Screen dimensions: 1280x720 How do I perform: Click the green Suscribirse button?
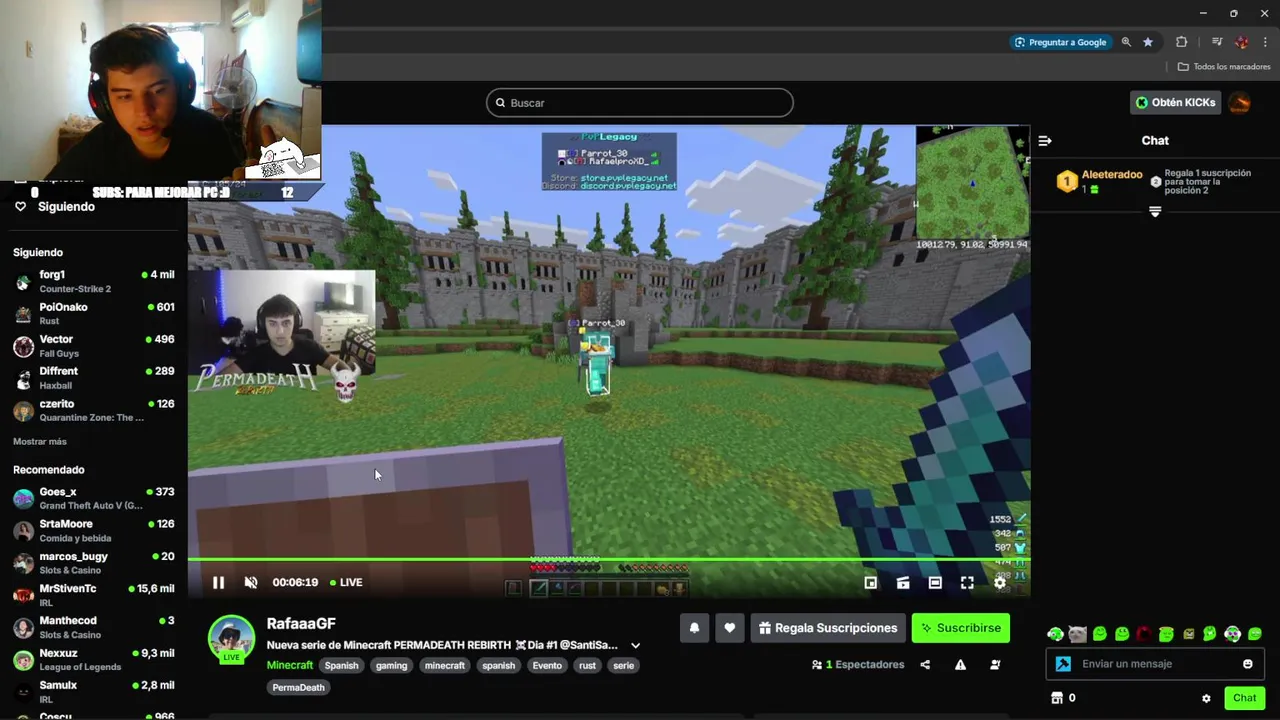point(960,628)
